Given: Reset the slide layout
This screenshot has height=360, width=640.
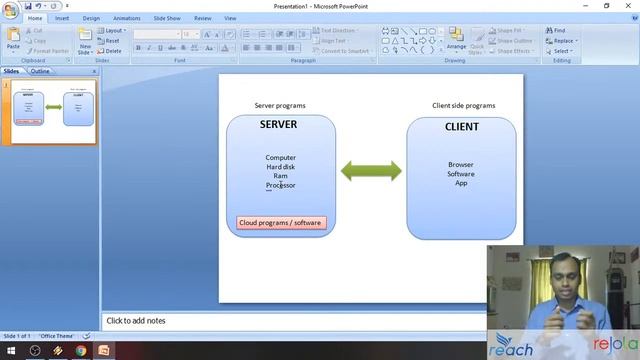Looking at the screenshot, I should pyautogui.click(x=109, y=41).
